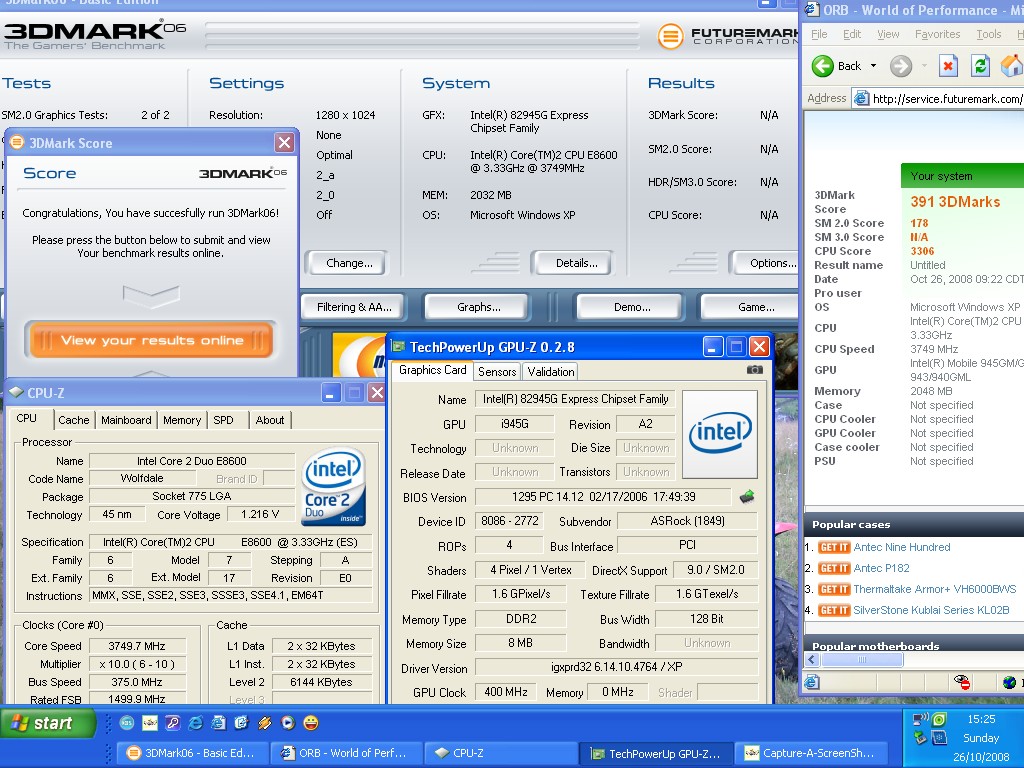Close the 3DMark Score dialog
Viewport: 1024px width, 768px height.
click(284, 142)
